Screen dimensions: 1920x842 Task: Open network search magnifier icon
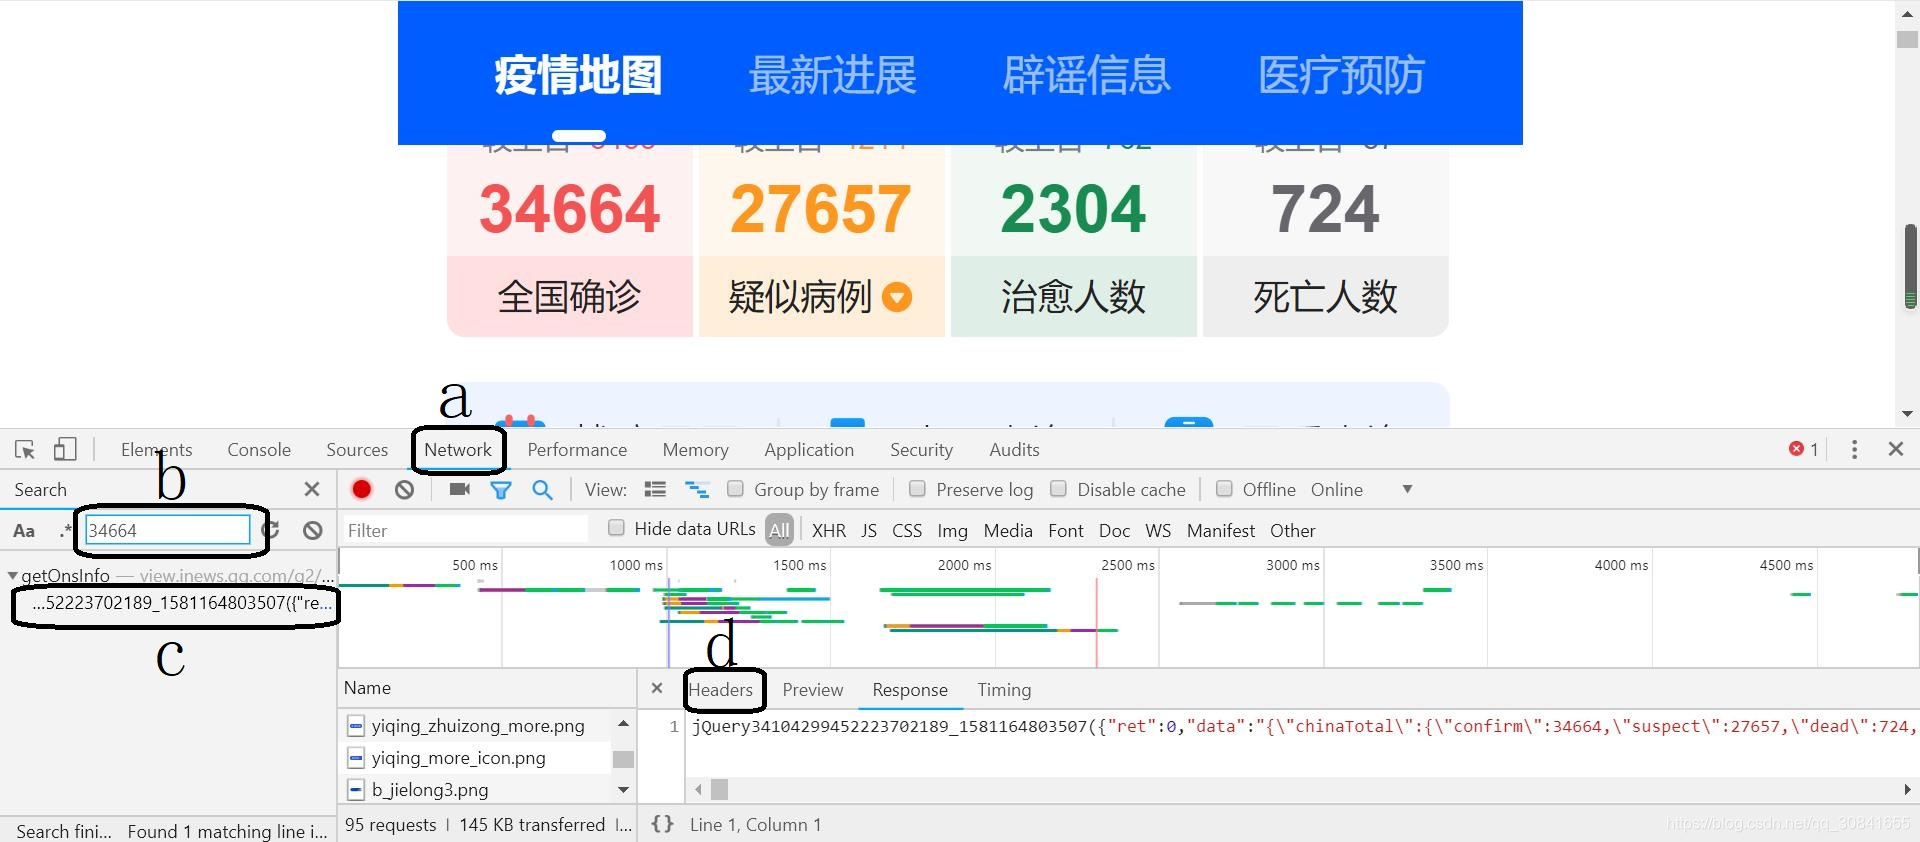point(542,489)
